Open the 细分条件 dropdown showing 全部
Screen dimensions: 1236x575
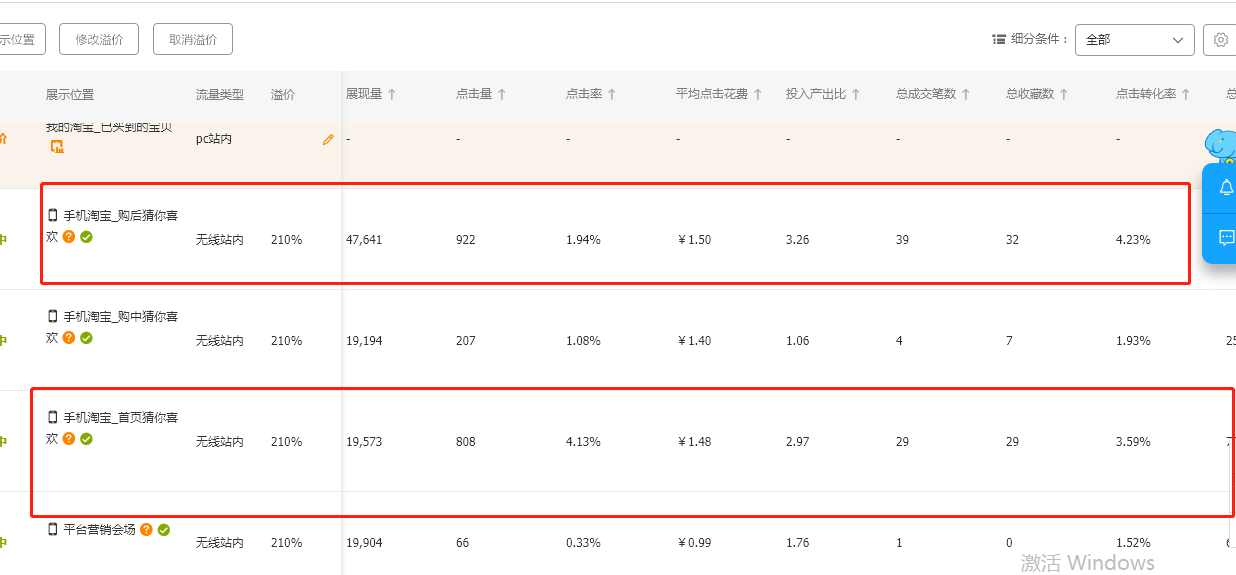(x=1134, y=39)
